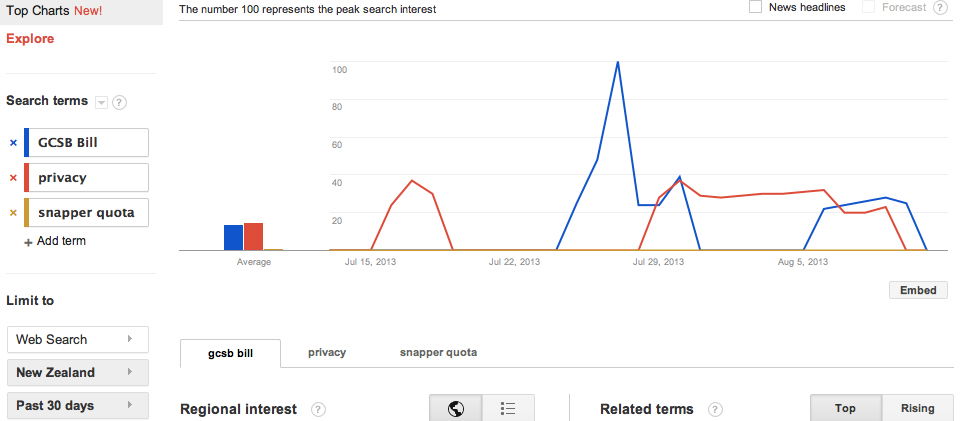The height and width of the screenshot is (421, 960).
Task: Click the blue GCSB Bill average bar
Action: [233, 237]
